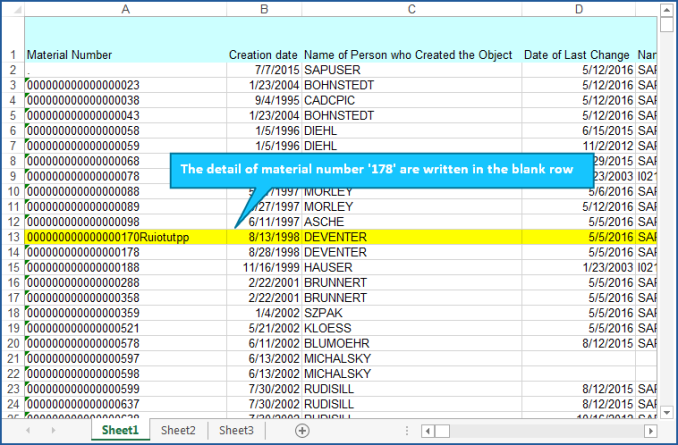The image size is (678, 445).
Task: Go to the previous sheet with the tab arrow
Action: coord(28,430)
